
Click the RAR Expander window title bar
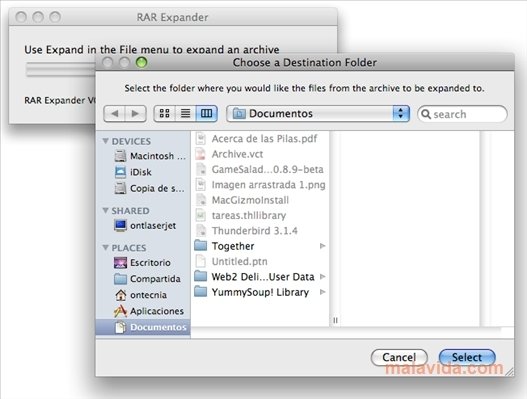[173, 17]
